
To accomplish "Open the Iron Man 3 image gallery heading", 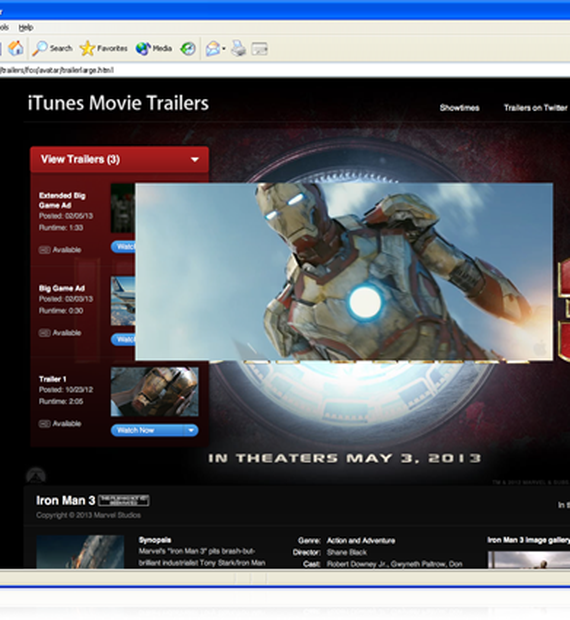I will point(528,540).
